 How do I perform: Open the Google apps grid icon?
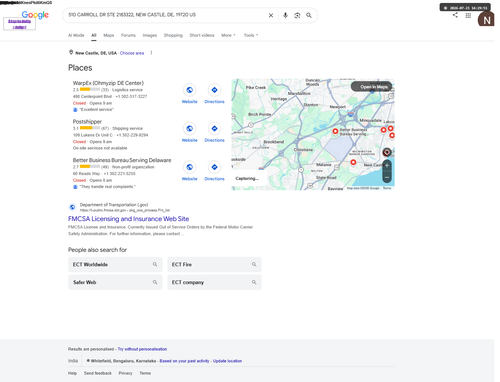click(x=468, y=15)
